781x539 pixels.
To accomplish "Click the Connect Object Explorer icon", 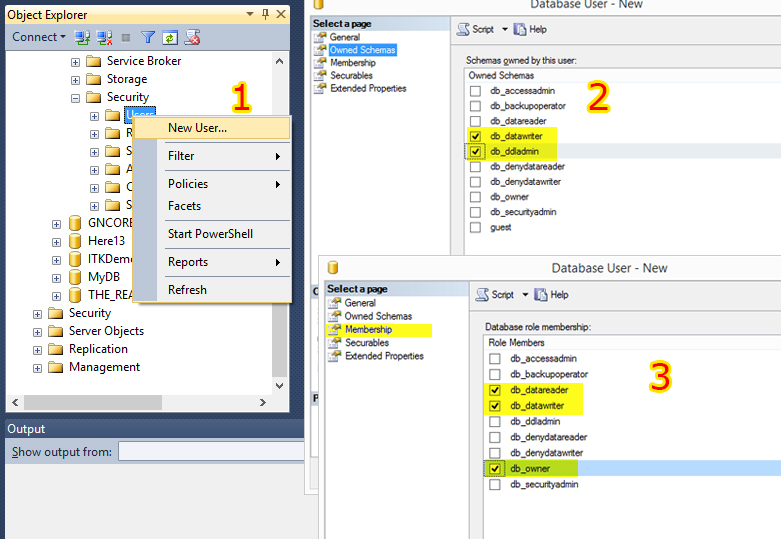I will pos(83,37).
